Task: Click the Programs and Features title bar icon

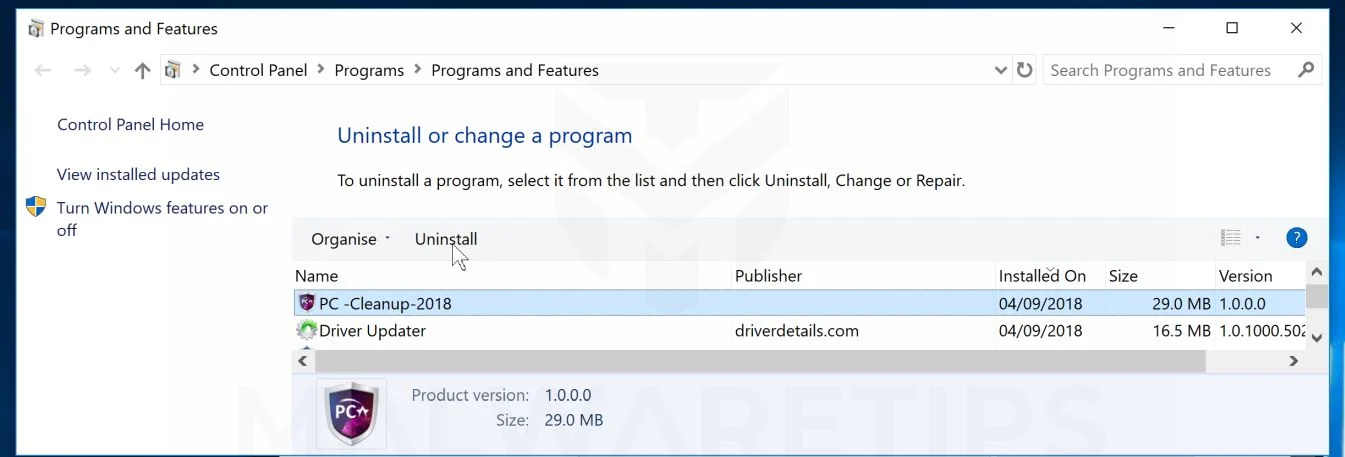Action: [36, 29]
